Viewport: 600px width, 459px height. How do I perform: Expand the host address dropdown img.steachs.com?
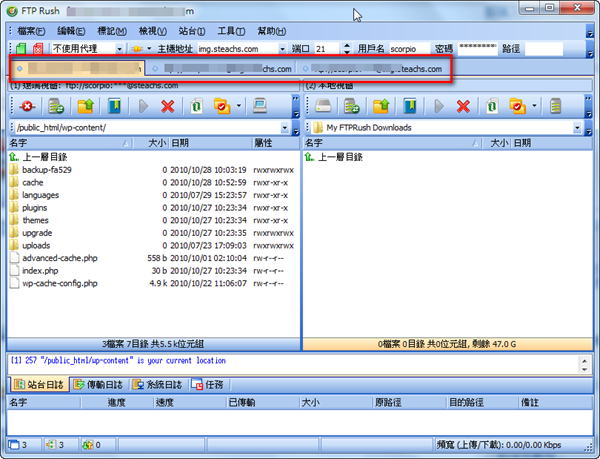pos(282,49)
